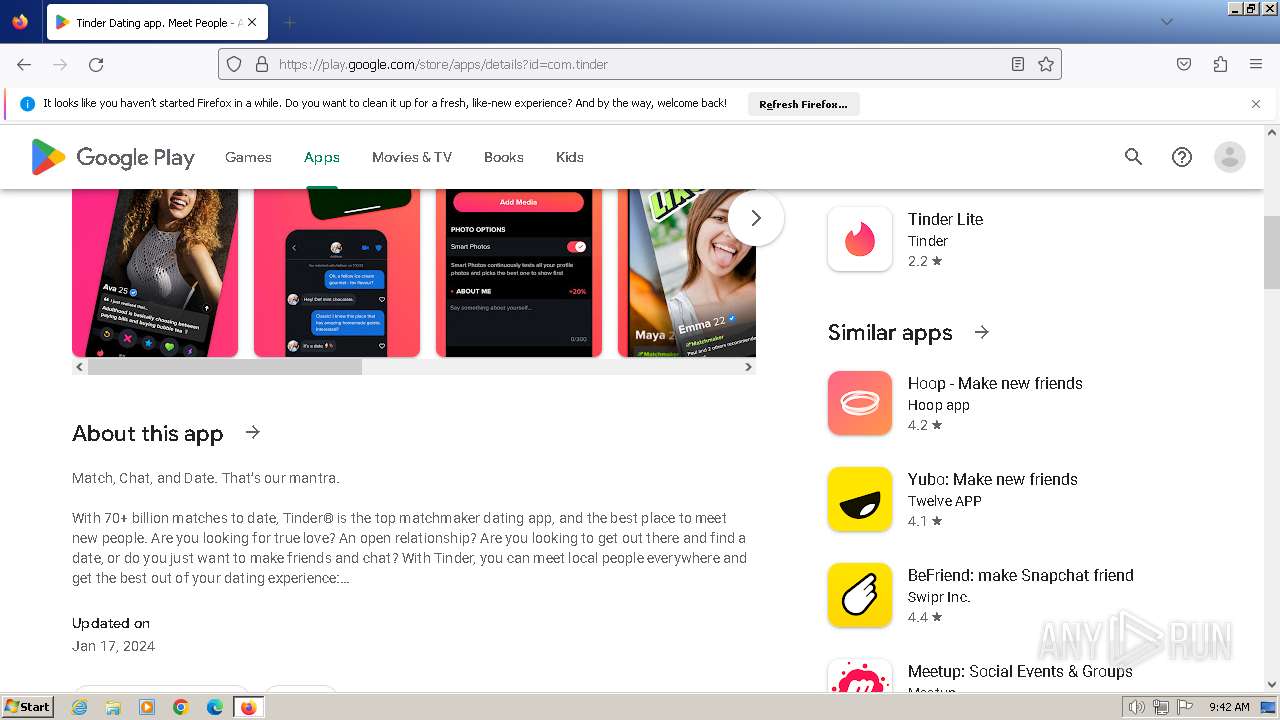1280x720 pixels.
Task: Show tracking protection shield info
Action: point(234,64)
